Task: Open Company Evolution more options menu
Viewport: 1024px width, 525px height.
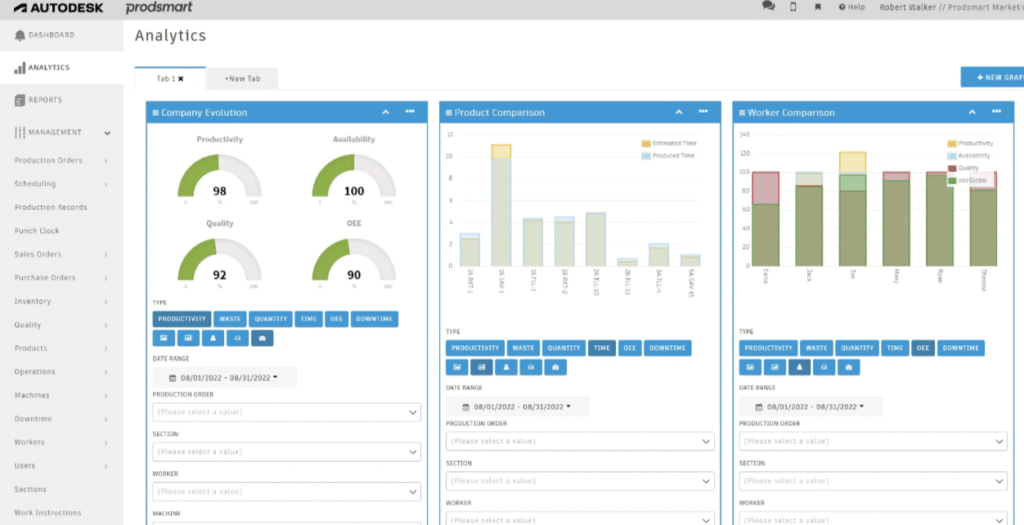Action: pyautogui.click(x=409, y=112)
